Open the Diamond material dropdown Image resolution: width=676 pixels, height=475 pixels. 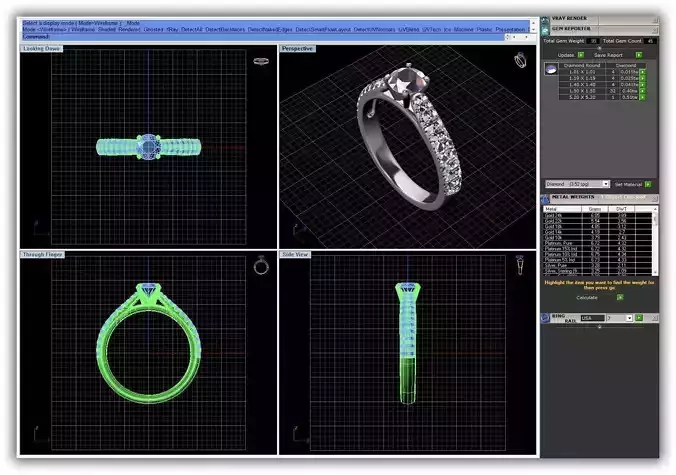pyautogui.click(x=606, y=184)
